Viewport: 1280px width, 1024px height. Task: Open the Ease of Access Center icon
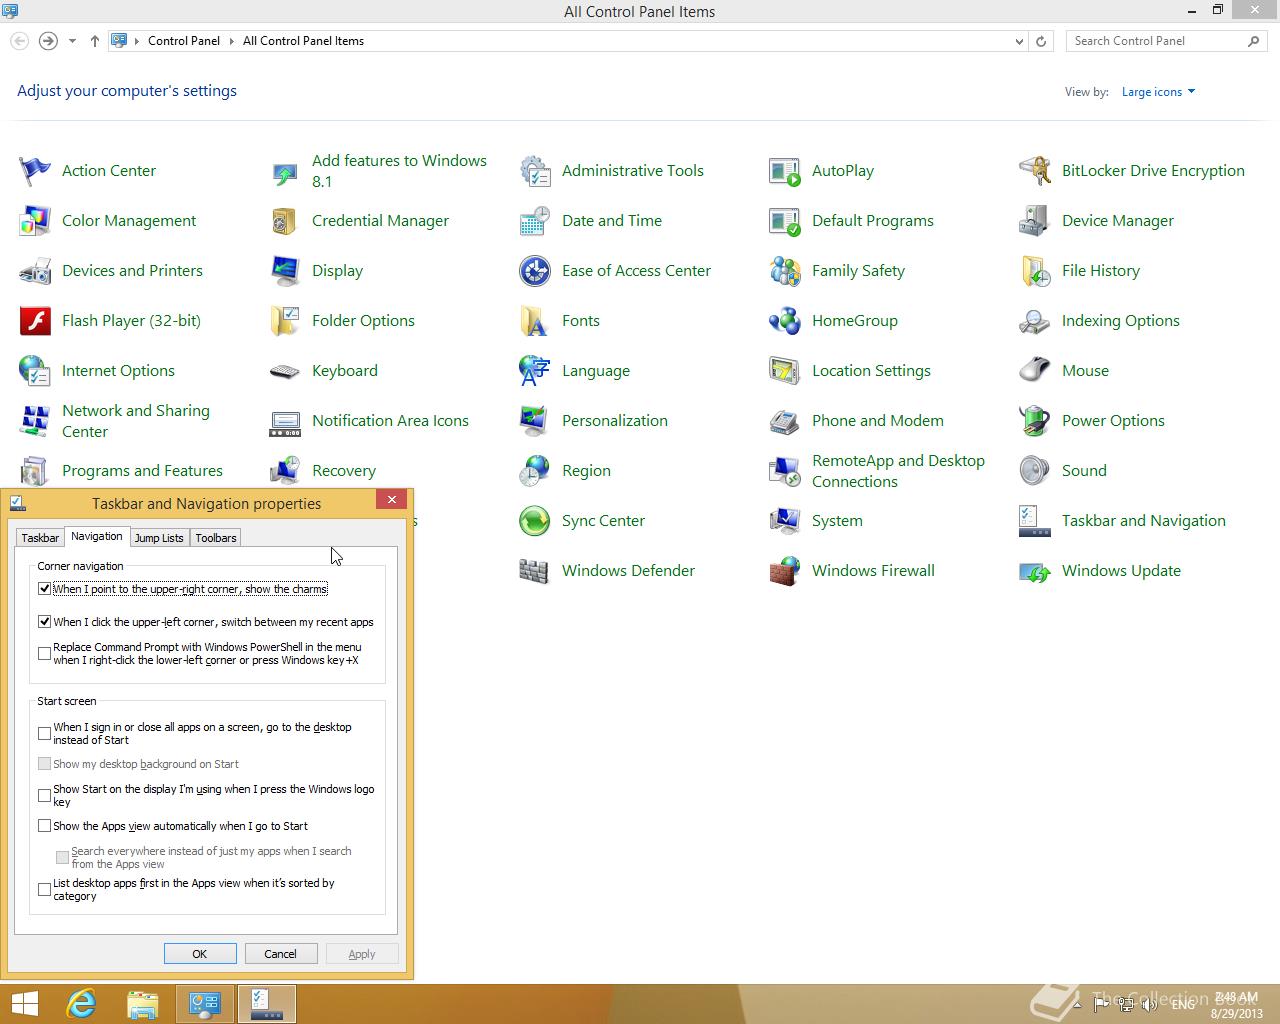[535, 271]
